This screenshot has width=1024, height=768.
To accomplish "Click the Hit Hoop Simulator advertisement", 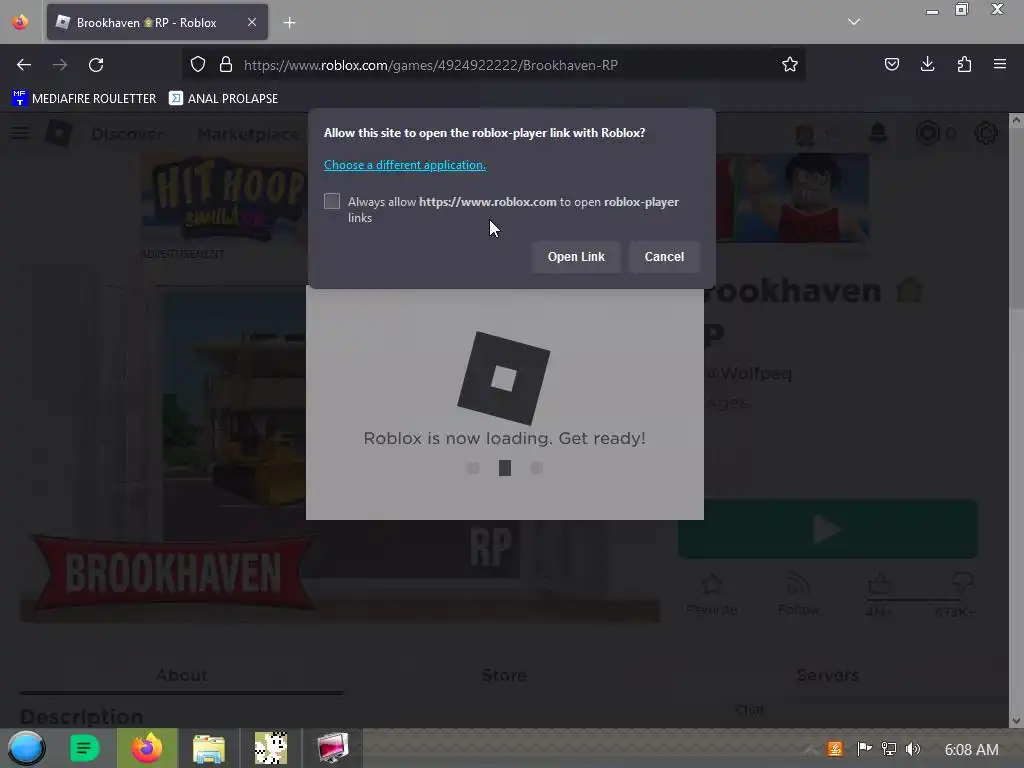I will click(225, 198).
